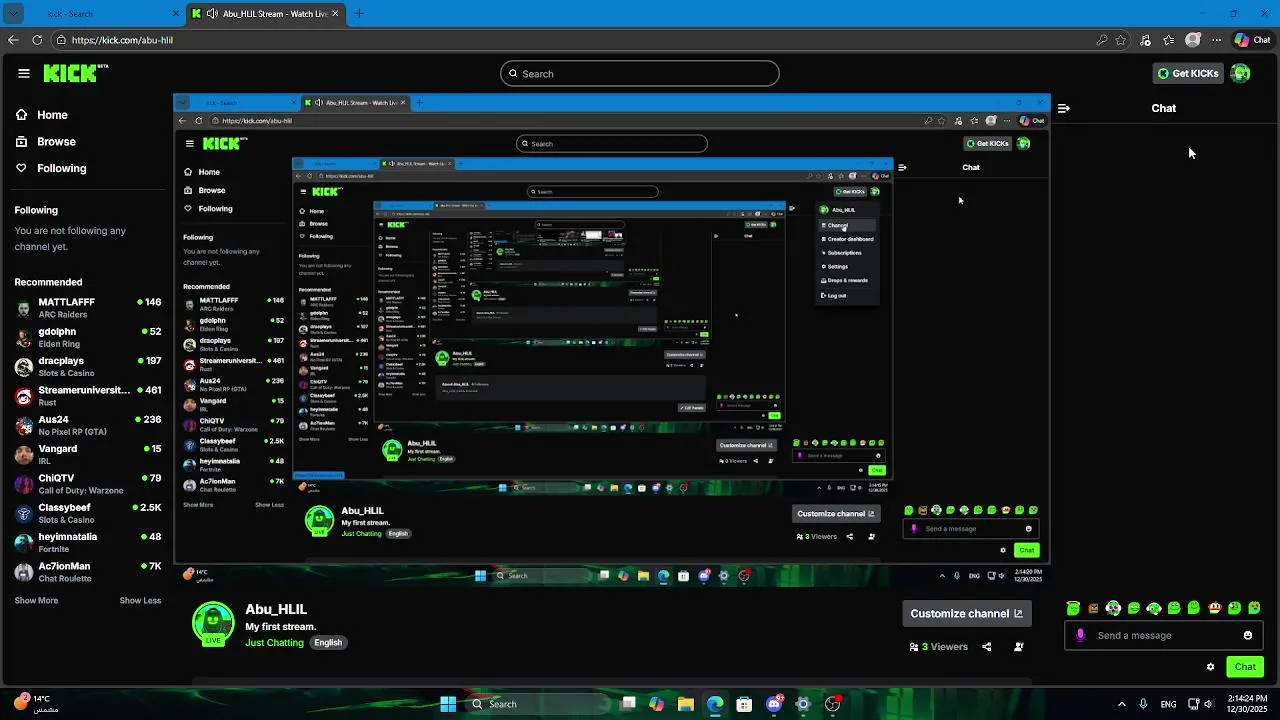Open heyimnatalia Fortnite channel

tap(88, 542)
